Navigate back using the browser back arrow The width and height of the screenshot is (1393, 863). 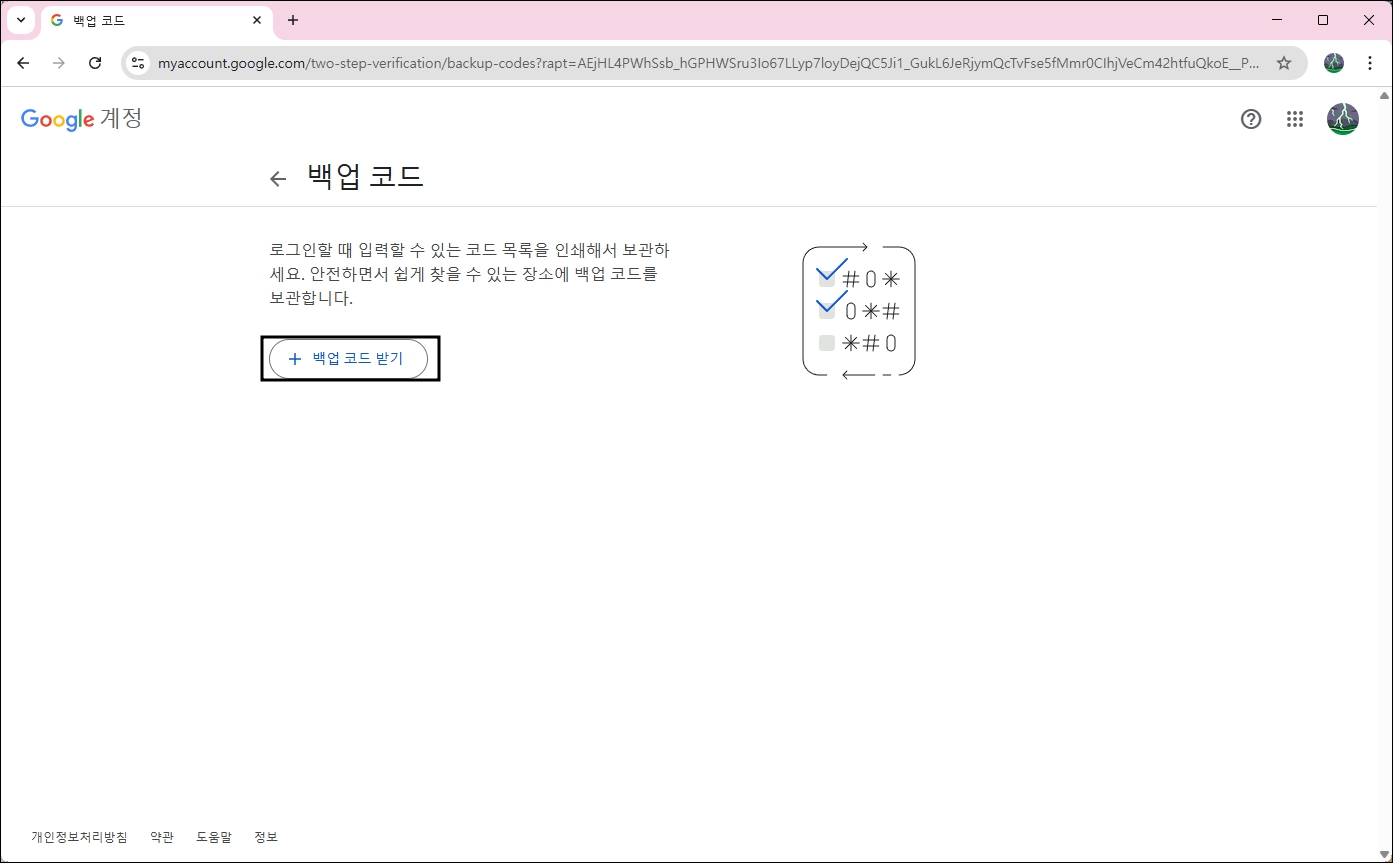23,62
